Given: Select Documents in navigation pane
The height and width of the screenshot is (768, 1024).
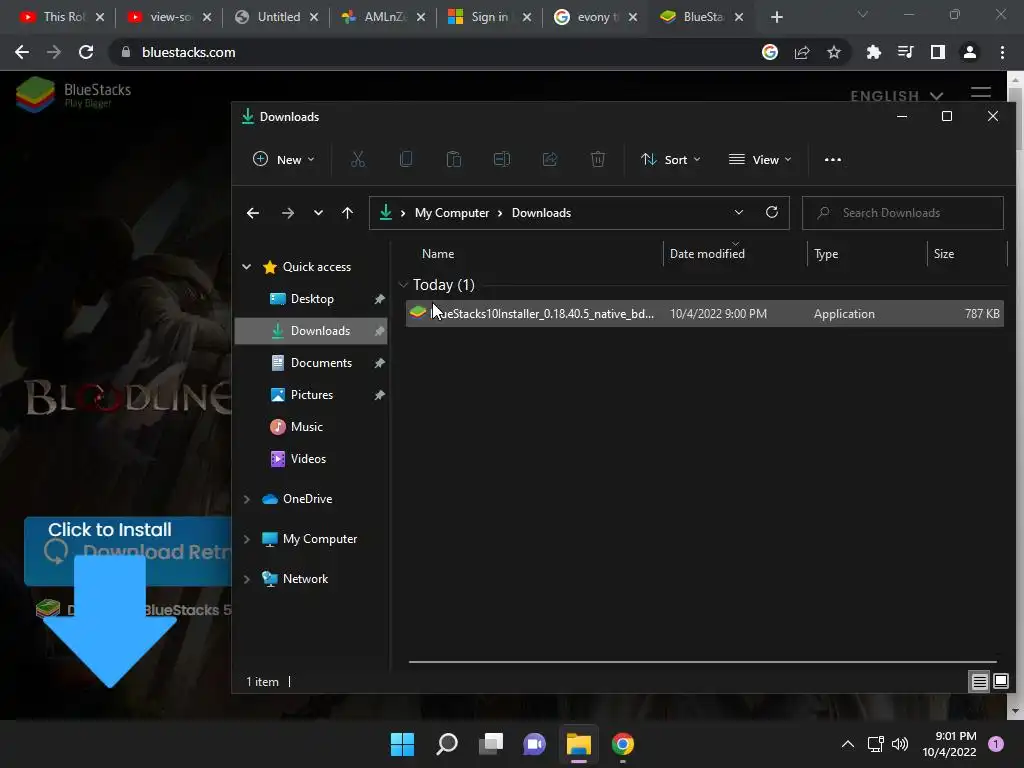Looking at the screenshot, I should click(311, 362).
